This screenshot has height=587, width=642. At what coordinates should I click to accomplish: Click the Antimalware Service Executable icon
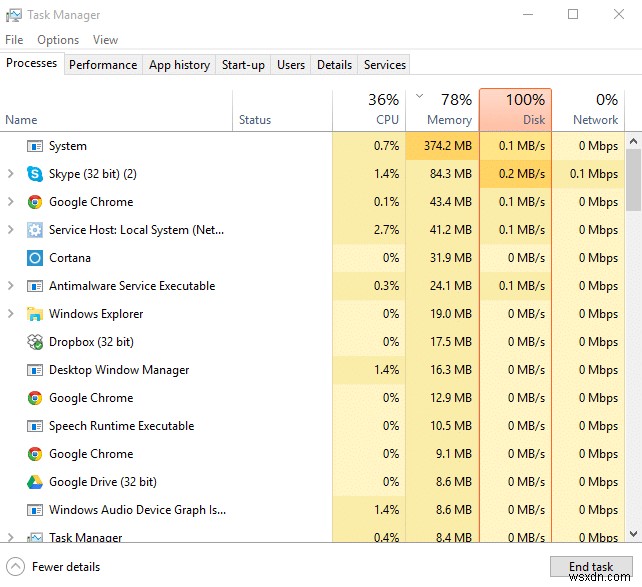point(35,286)
